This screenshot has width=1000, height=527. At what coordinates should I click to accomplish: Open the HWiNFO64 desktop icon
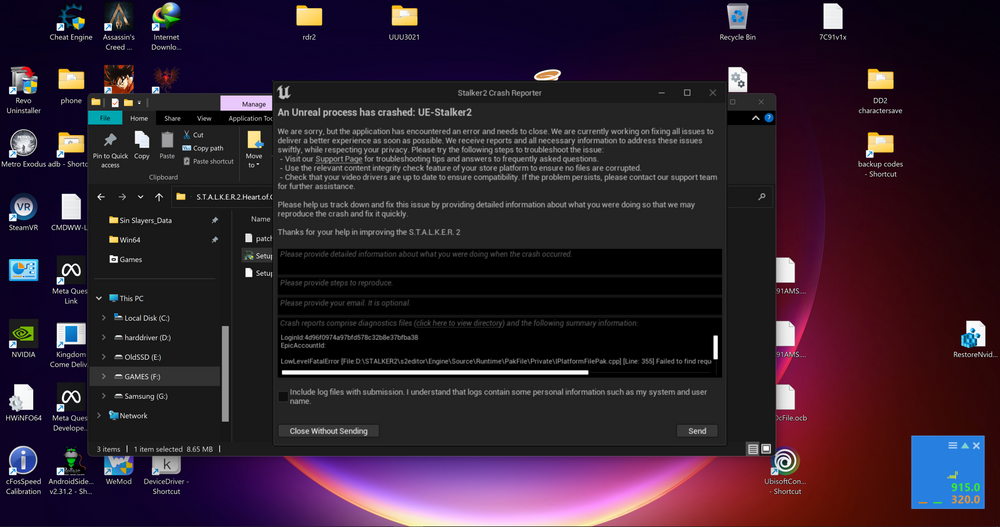pos(24,403)
